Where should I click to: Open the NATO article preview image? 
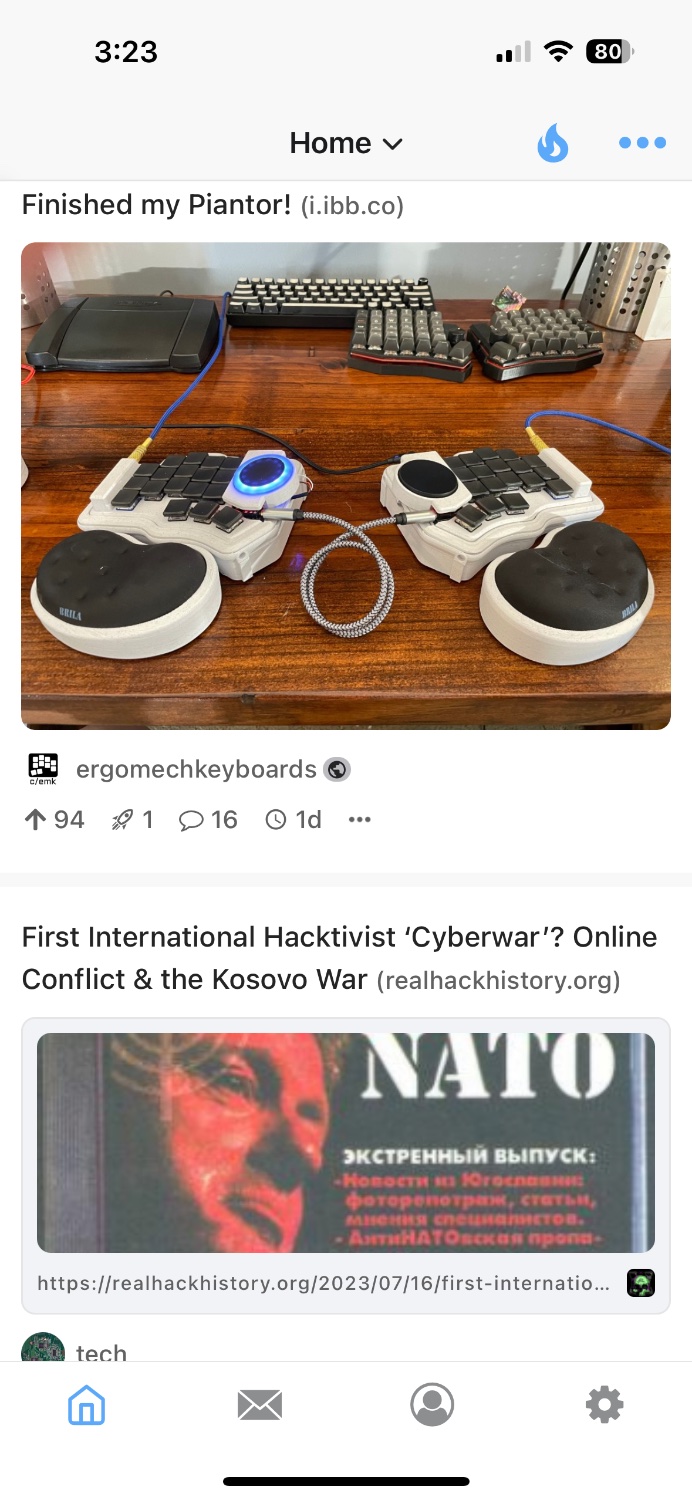[346, 1142]
